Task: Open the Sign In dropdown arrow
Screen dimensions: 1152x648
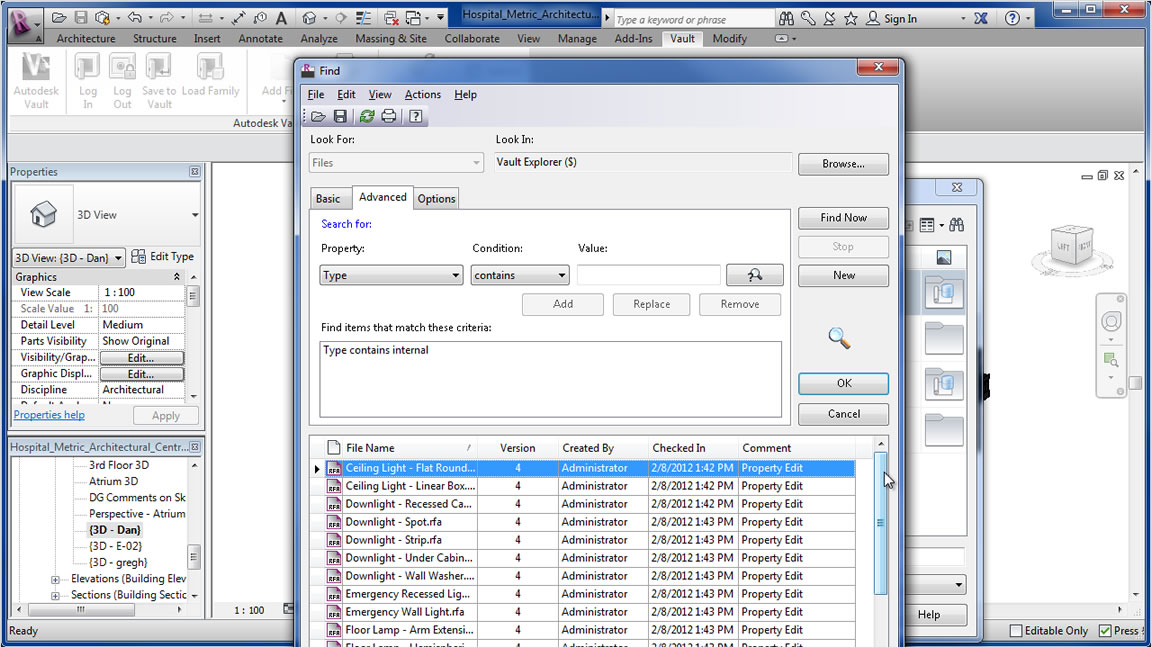Action: pos(963,19)
